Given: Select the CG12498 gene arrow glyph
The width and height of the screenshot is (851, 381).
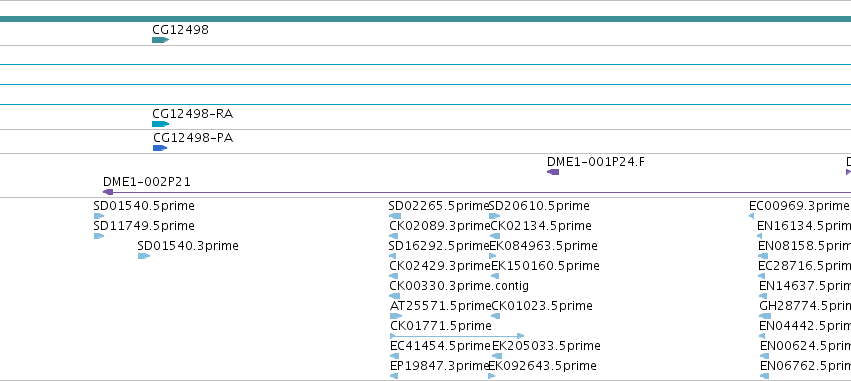Looking at the screenshot, I should coord(161,40).
